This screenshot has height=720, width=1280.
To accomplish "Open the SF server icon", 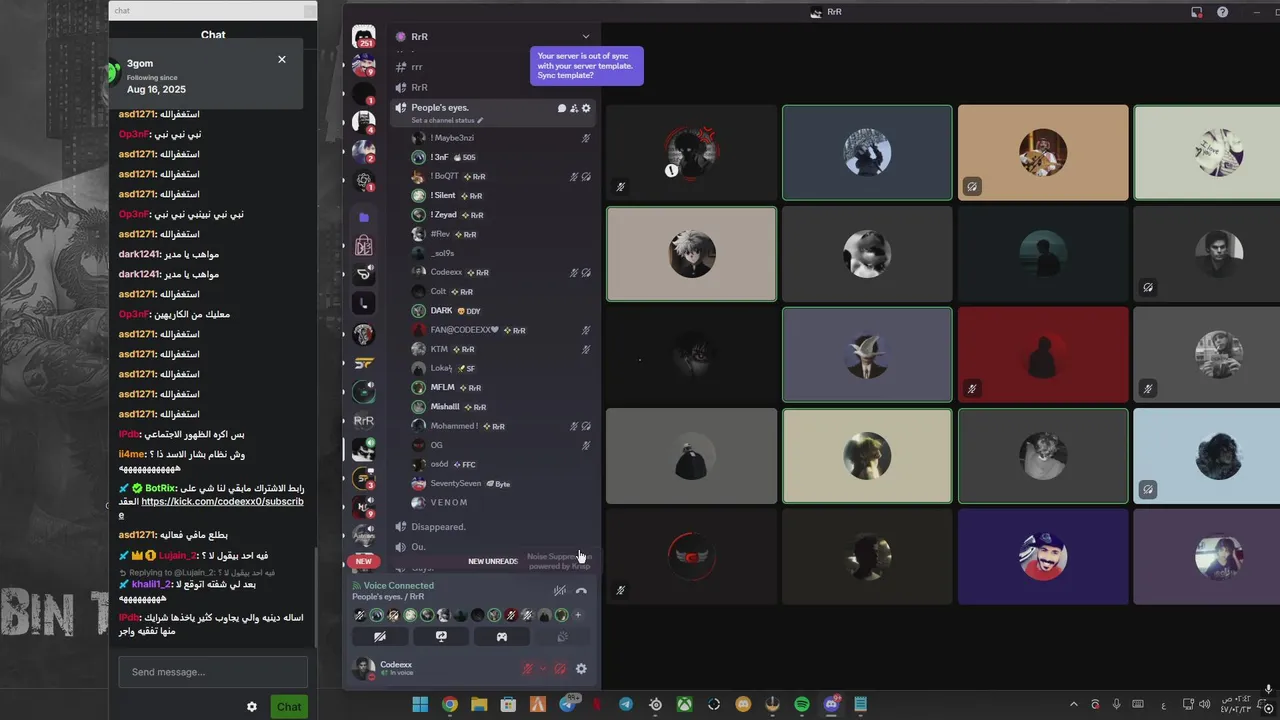I will click(364, 363).
